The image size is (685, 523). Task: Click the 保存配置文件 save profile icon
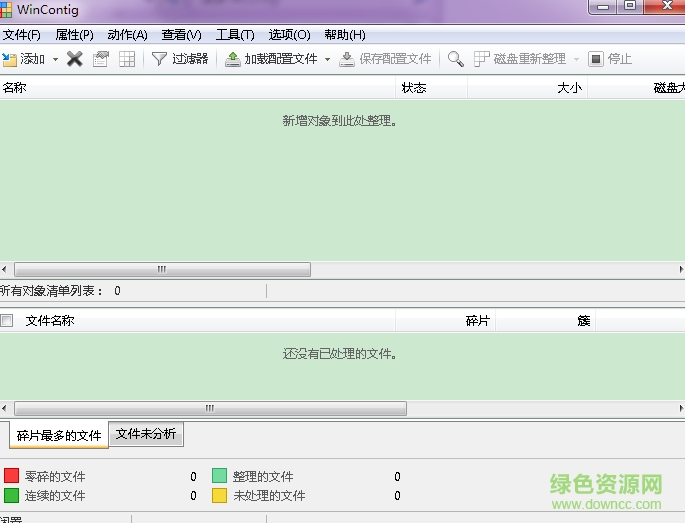click(x=347, y=59)
